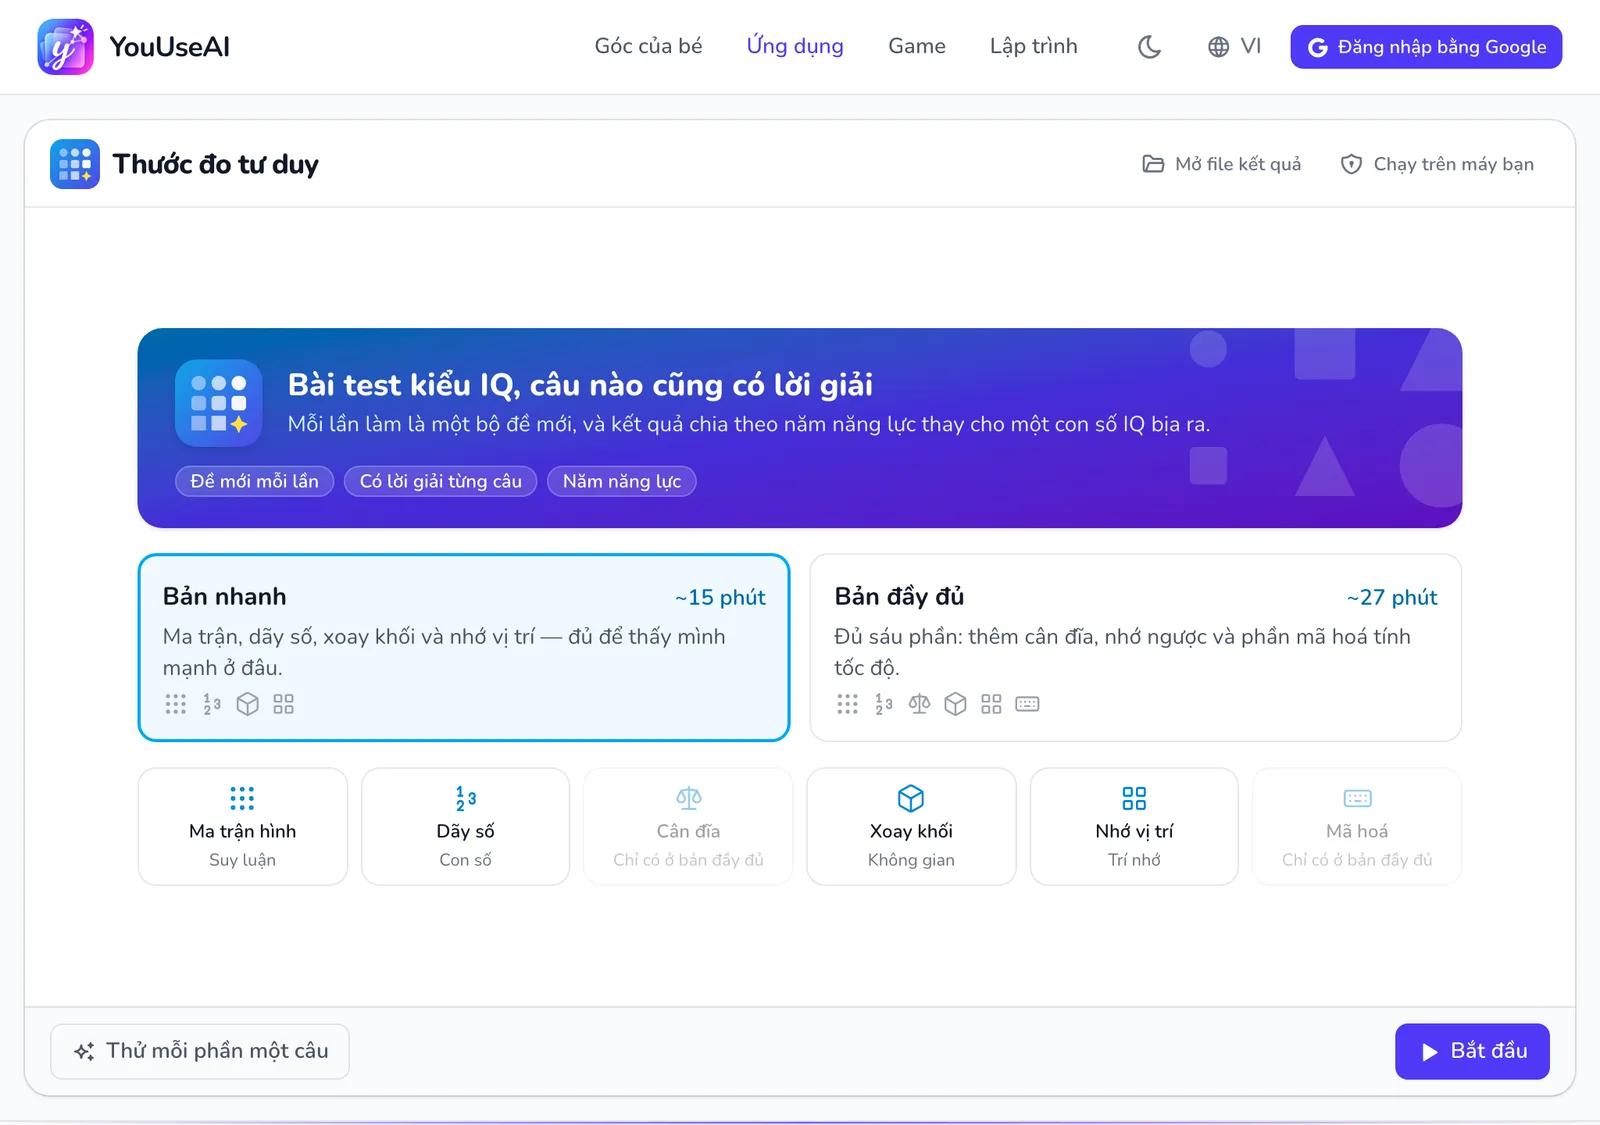Click Đăng nhập bằng Google button
Viewport: 1600px width, 1125px height.
click(x=1426, y=47)
